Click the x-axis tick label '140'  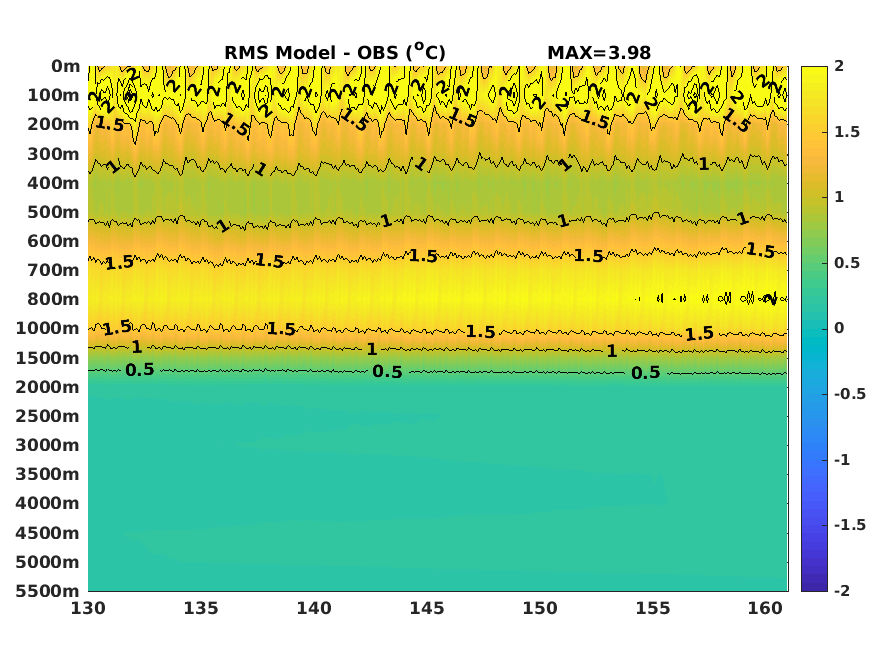click(x=314, y=608)
